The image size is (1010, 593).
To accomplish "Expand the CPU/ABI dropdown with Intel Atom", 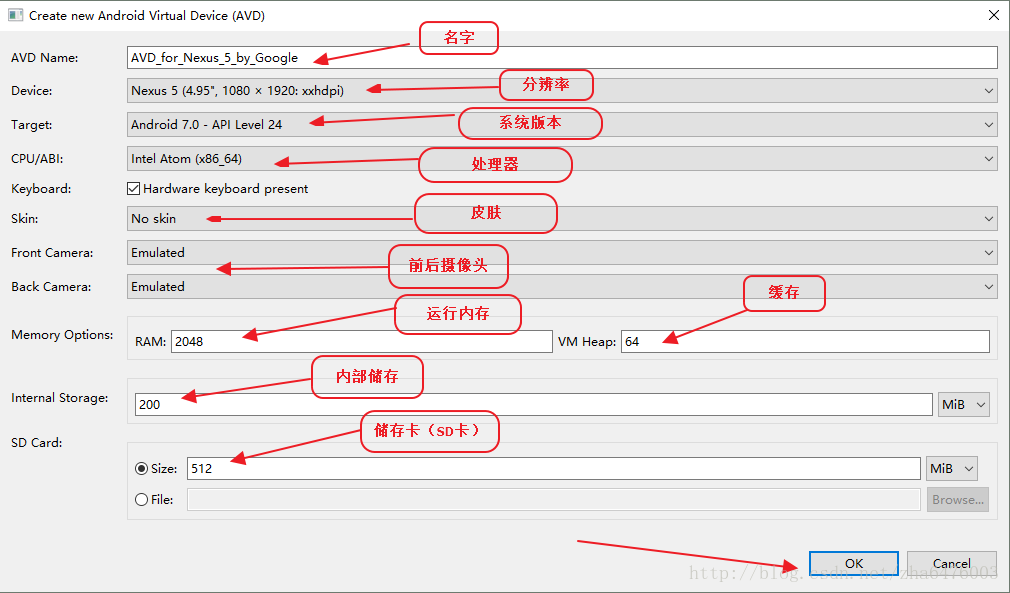I will click(562, 158).
